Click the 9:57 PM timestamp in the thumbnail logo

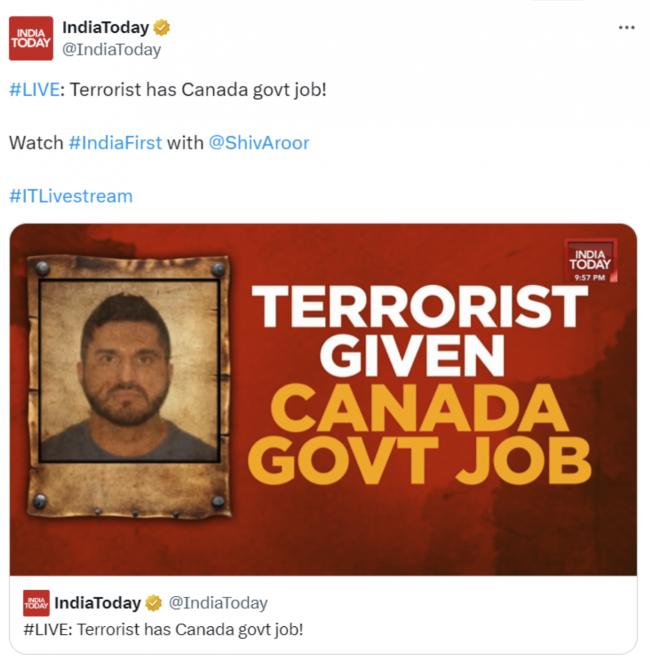pyautogui.click(x=589, y=277)
